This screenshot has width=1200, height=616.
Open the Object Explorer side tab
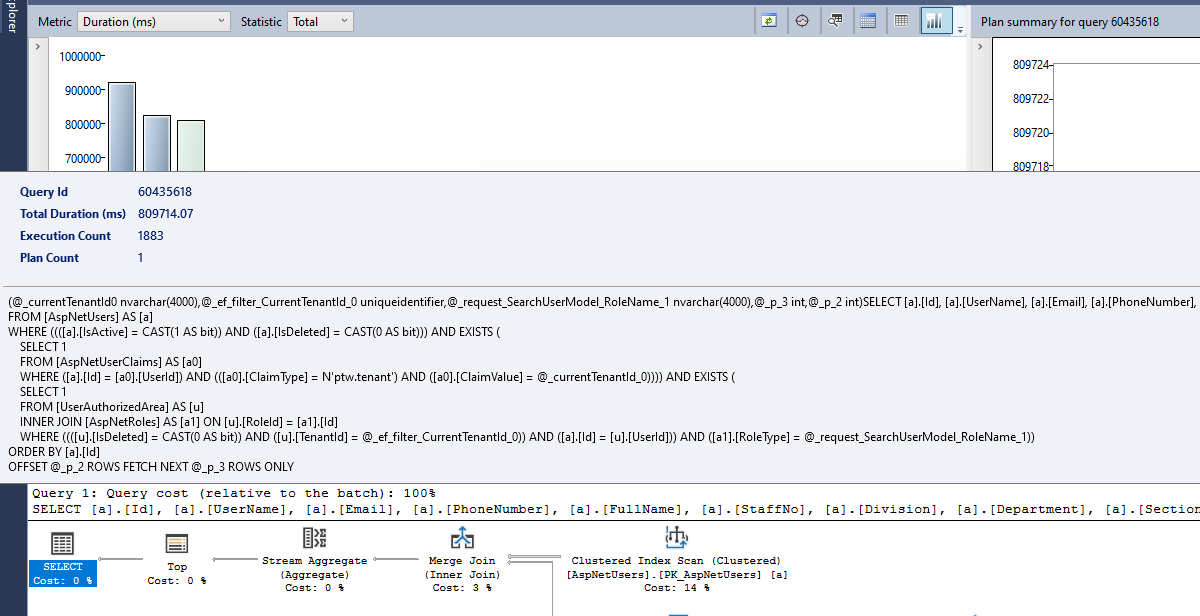click(x=13, y=17)
